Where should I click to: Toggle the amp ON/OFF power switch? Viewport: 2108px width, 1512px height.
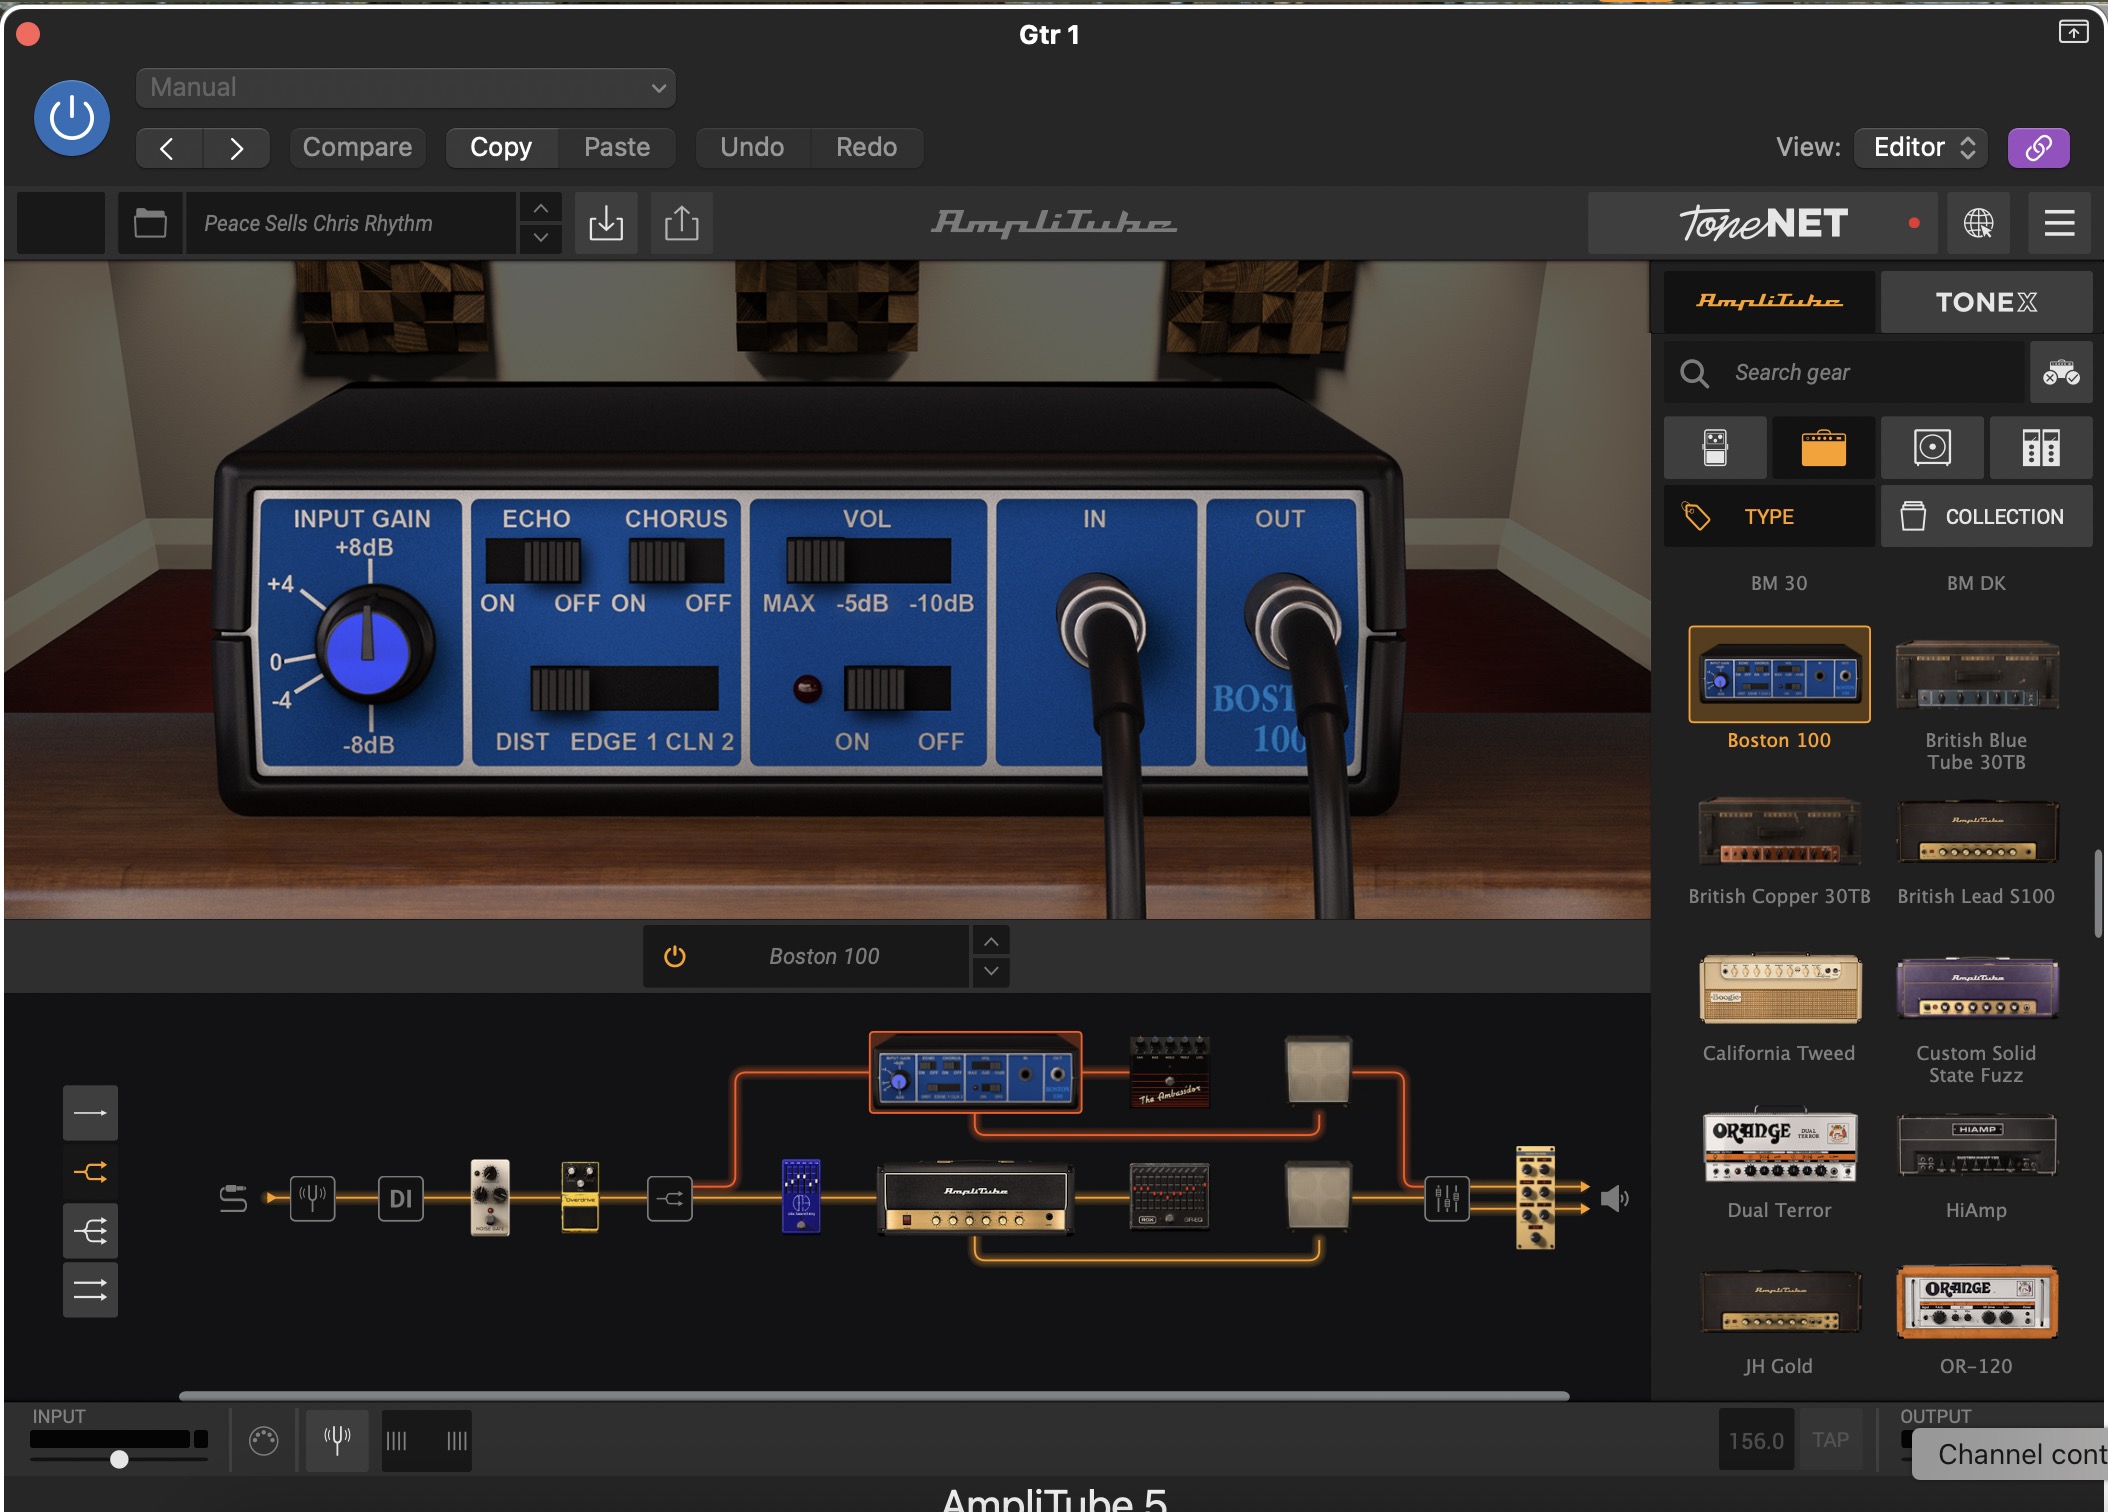coord(897,689)
